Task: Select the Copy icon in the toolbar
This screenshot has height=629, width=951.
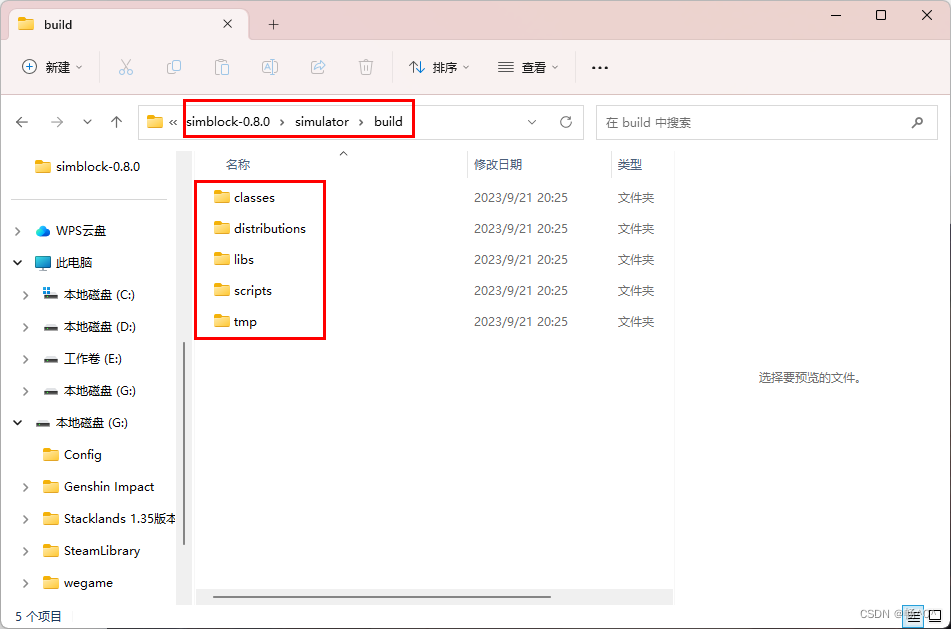Action: (173, 67)
